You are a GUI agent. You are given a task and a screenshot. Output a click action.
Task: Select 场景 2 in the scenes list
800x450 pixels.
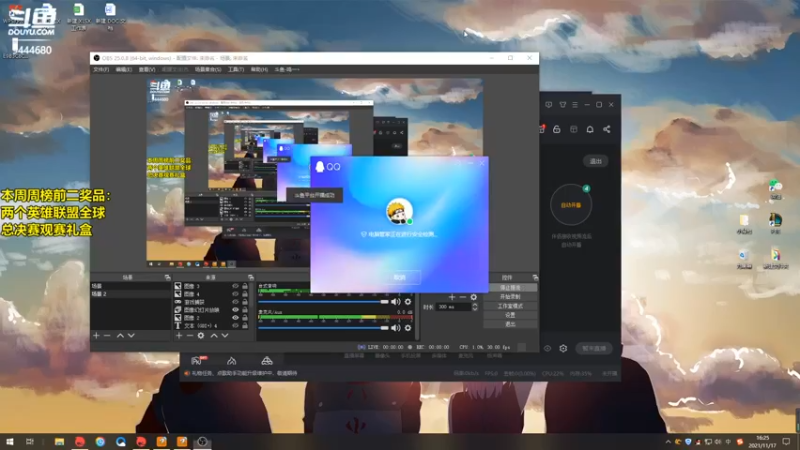tap(130, 294)
